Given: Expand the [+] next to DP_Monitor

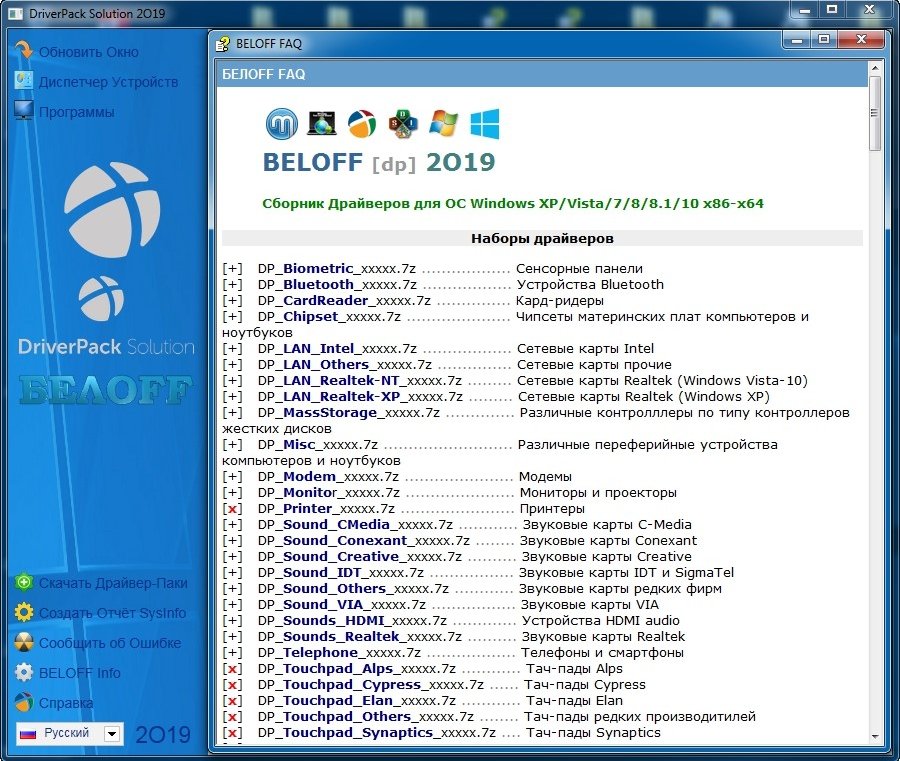Looking at the screenshot, I should [x=232, y=492].
